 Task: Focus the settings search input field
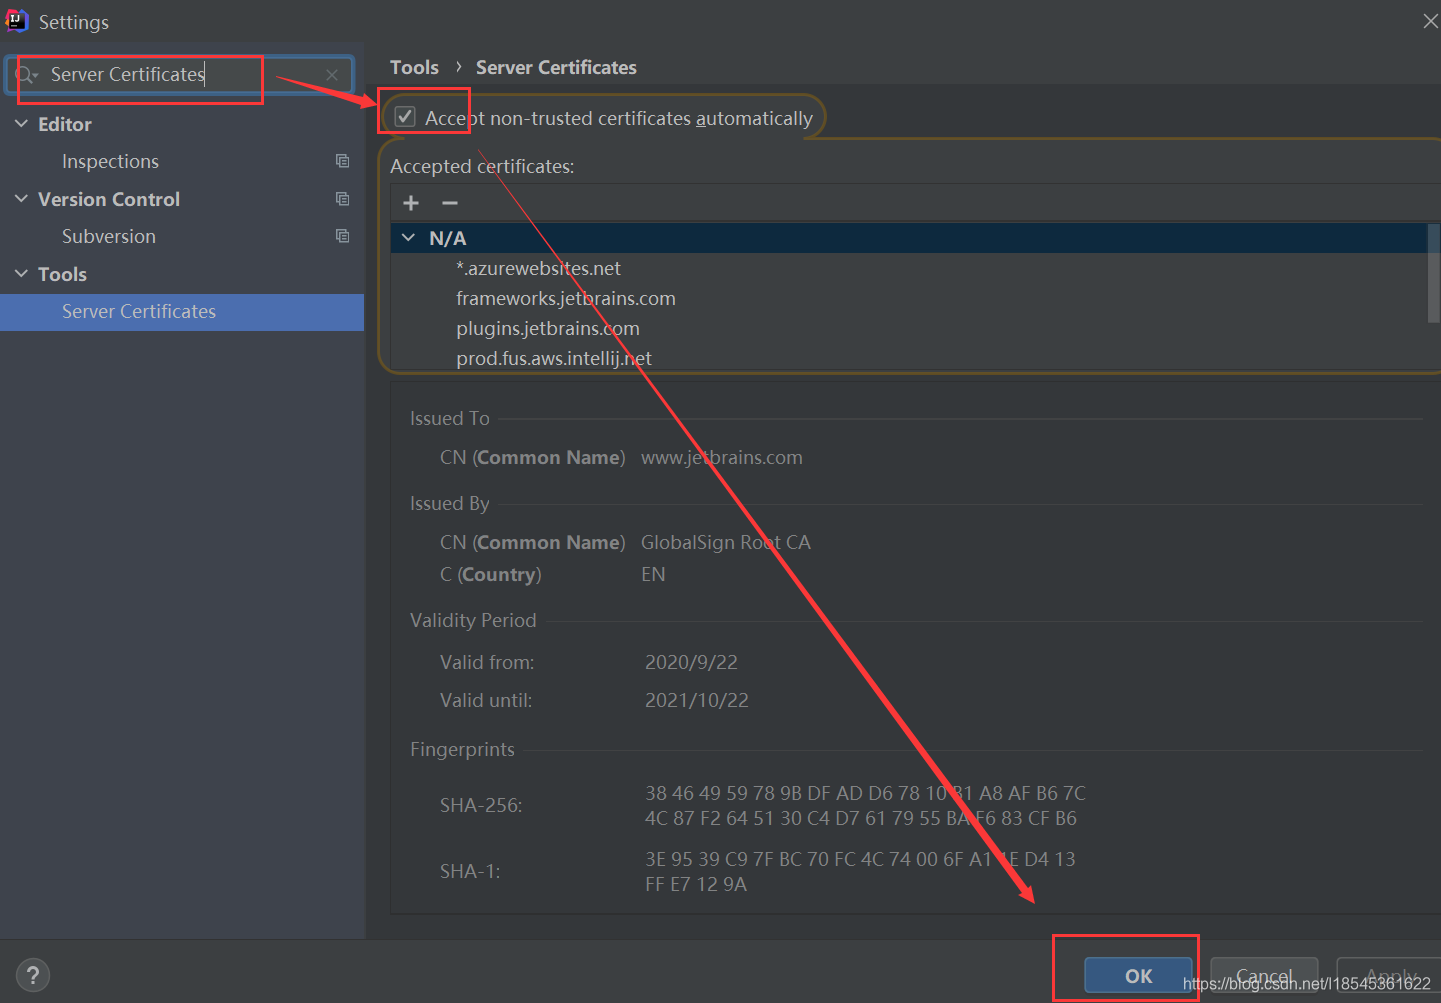(180, 75)
